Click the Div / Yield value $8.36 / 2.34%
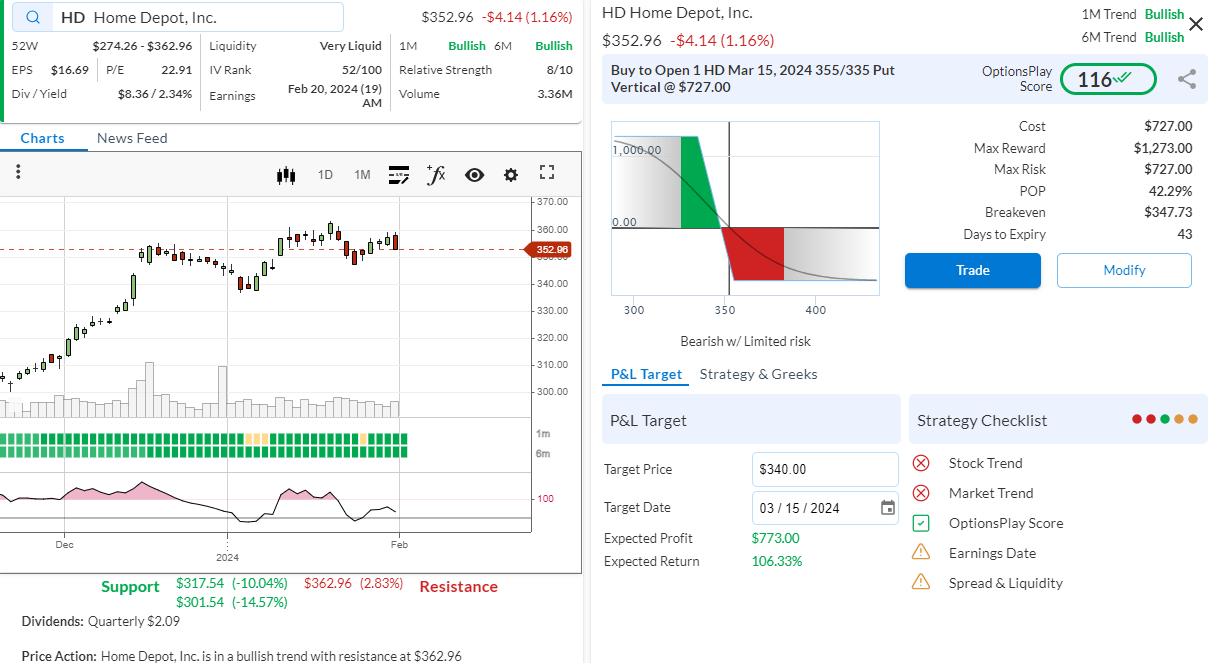Image resolution: width=1209 pixels, height=663 pixels. [x=154, y=94]
